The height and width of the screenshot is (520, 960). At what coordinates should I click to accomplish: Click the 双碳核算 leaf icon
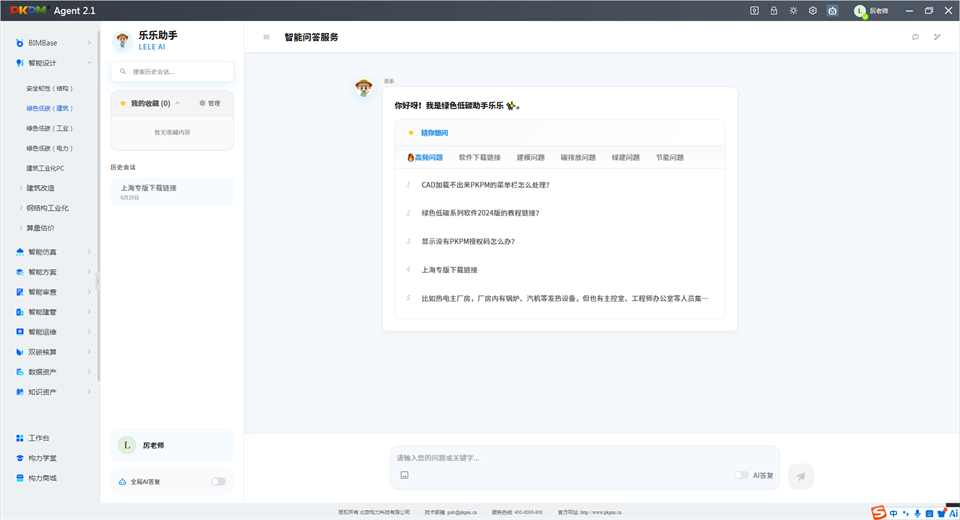click(20, 352)
